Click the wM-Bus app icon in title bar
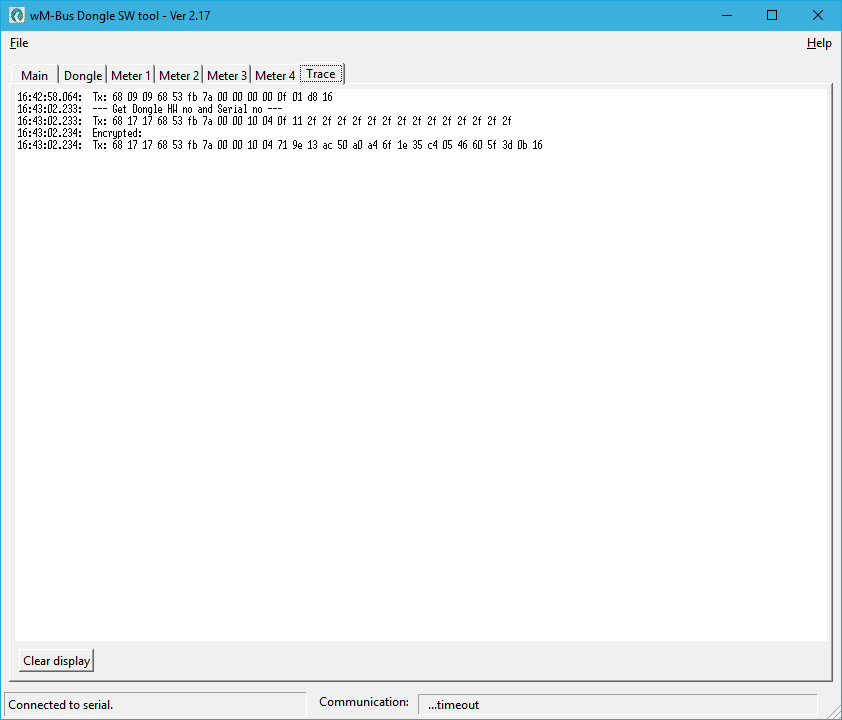This screenshot has height=720, width=842. coord(17,16)
